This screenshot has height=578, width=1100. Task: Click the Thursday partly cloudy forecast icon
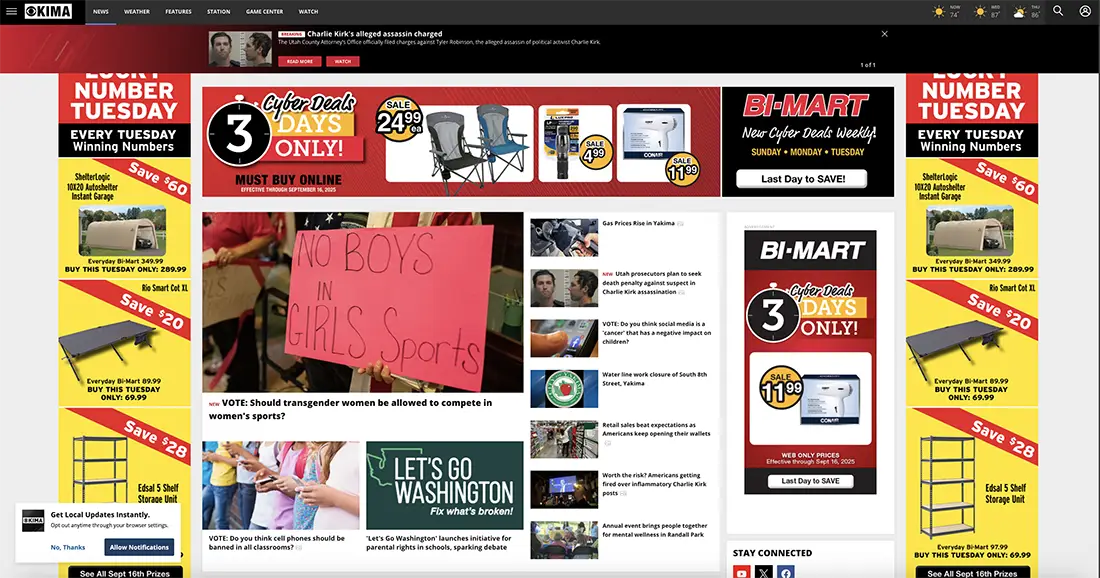pyautogui.click(x=1020, y=12)
